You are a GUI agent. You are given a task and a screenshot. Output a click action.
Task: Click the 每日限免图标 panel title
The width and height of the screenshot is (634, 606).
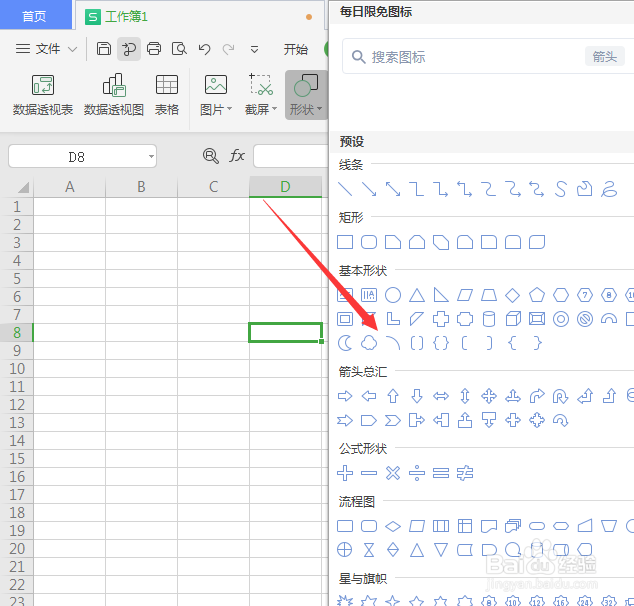(376, 12)
